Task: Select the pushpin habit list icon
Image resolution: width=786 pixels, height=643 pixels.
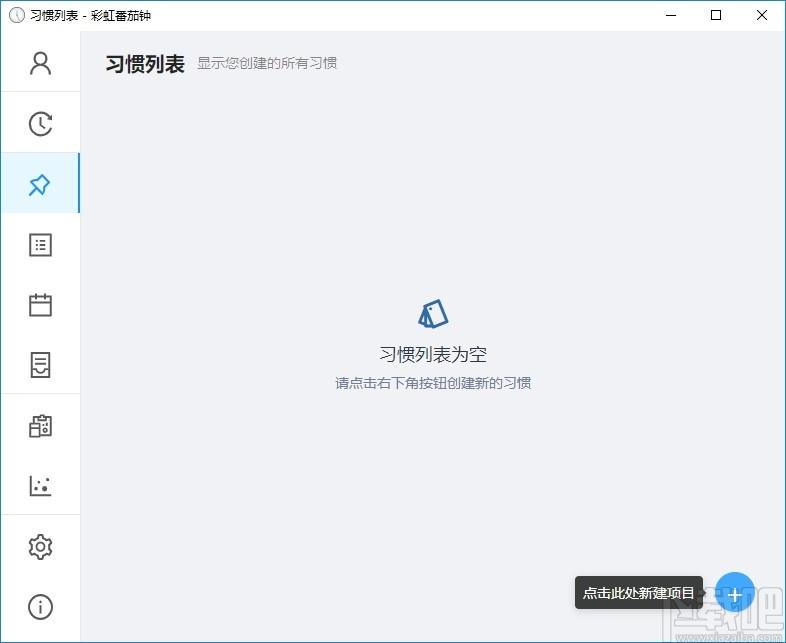Action: coord(40,184)
